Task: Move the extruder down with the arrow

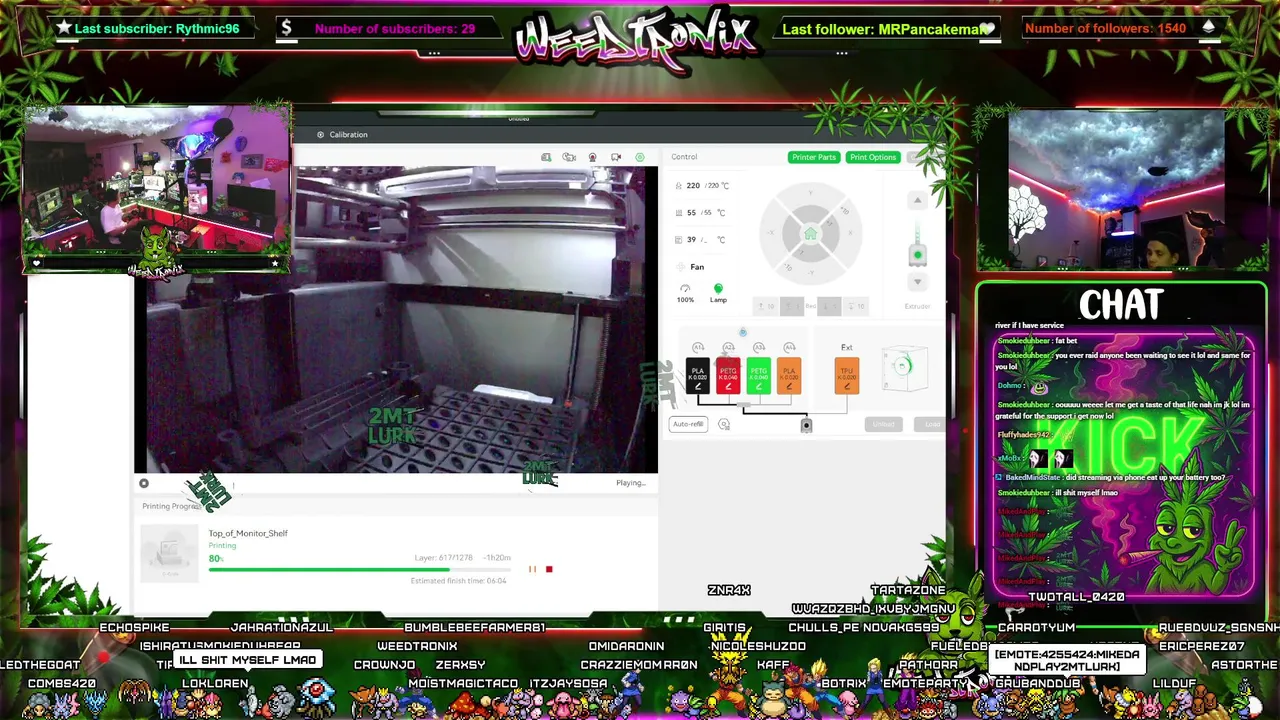Action: click(917, 282)
